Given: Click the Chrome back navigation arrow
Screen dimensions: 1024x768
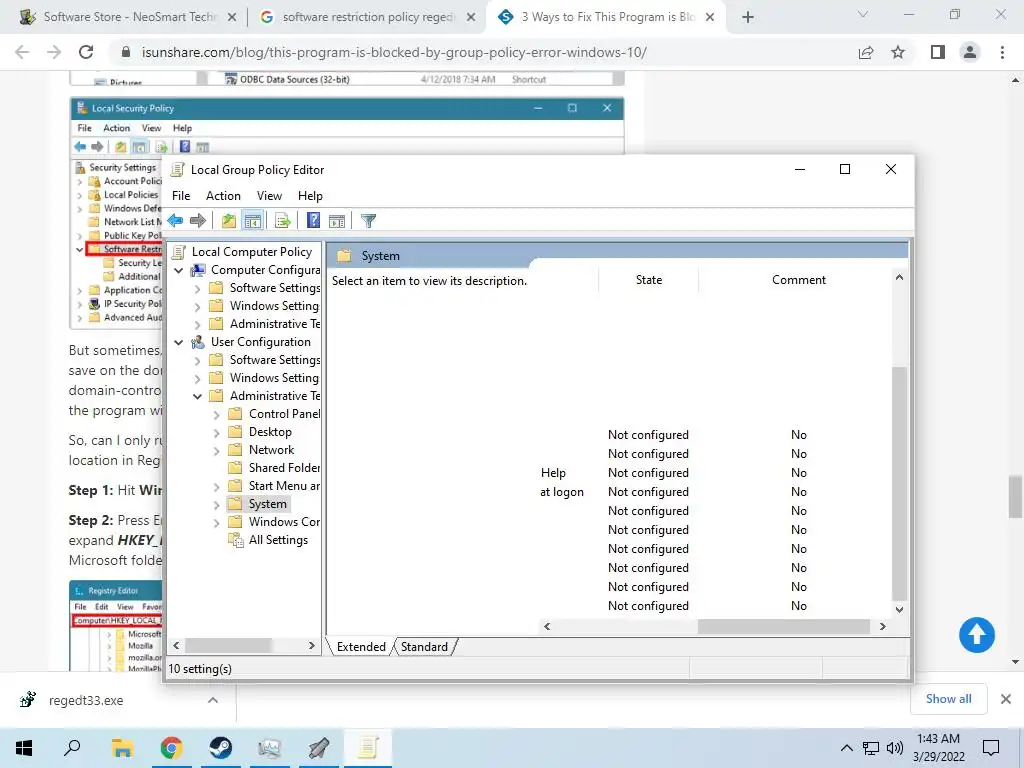Looking at the screenshot, I should [22, 52].
